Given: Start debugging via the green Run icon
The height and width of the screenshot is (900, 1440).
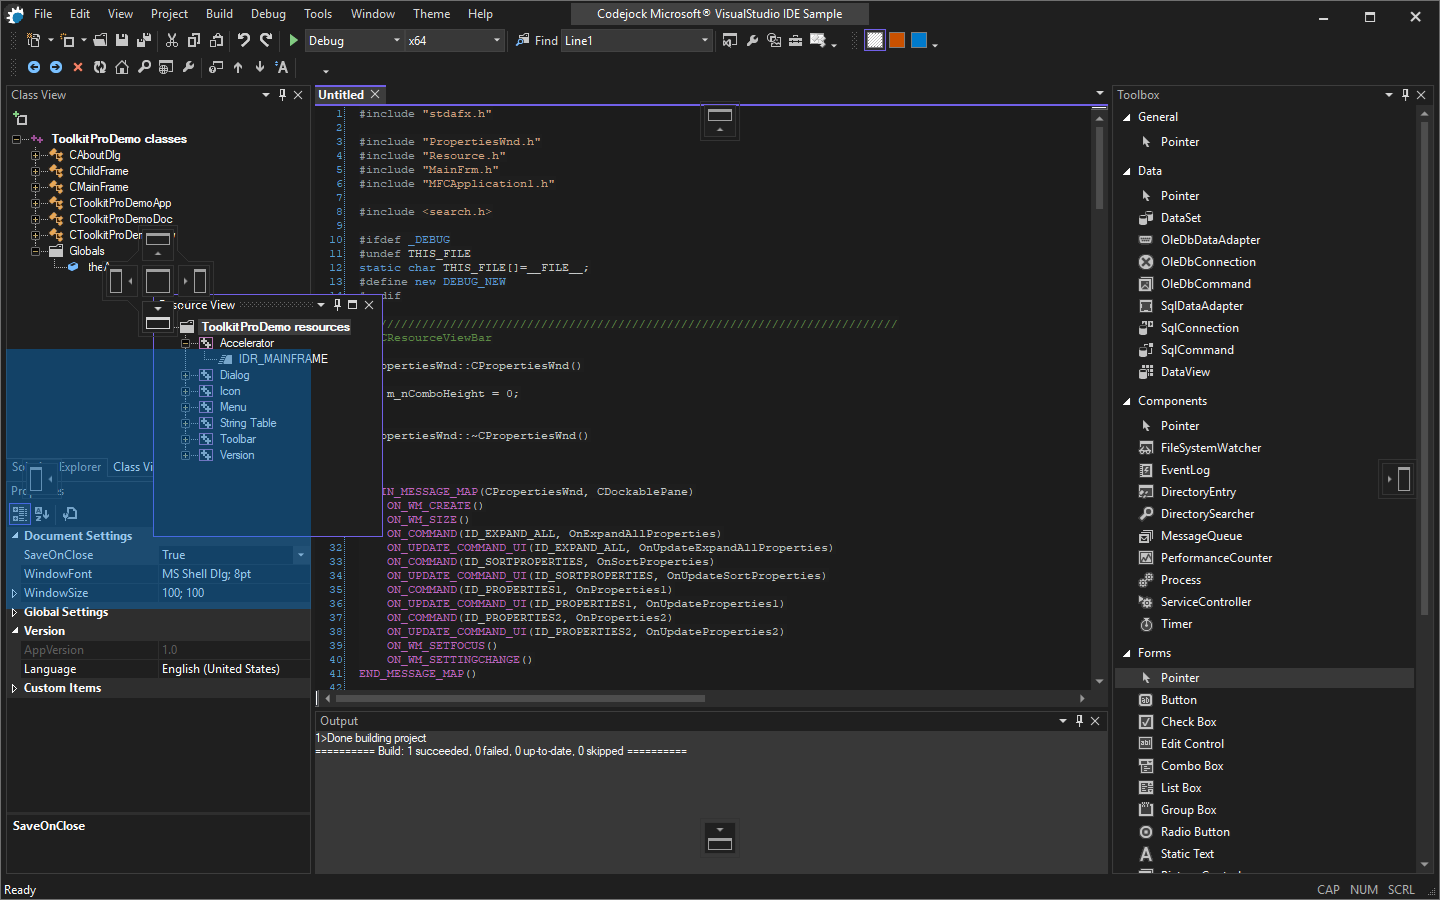Looking at the screenshot, I should [x=293, y=40].
